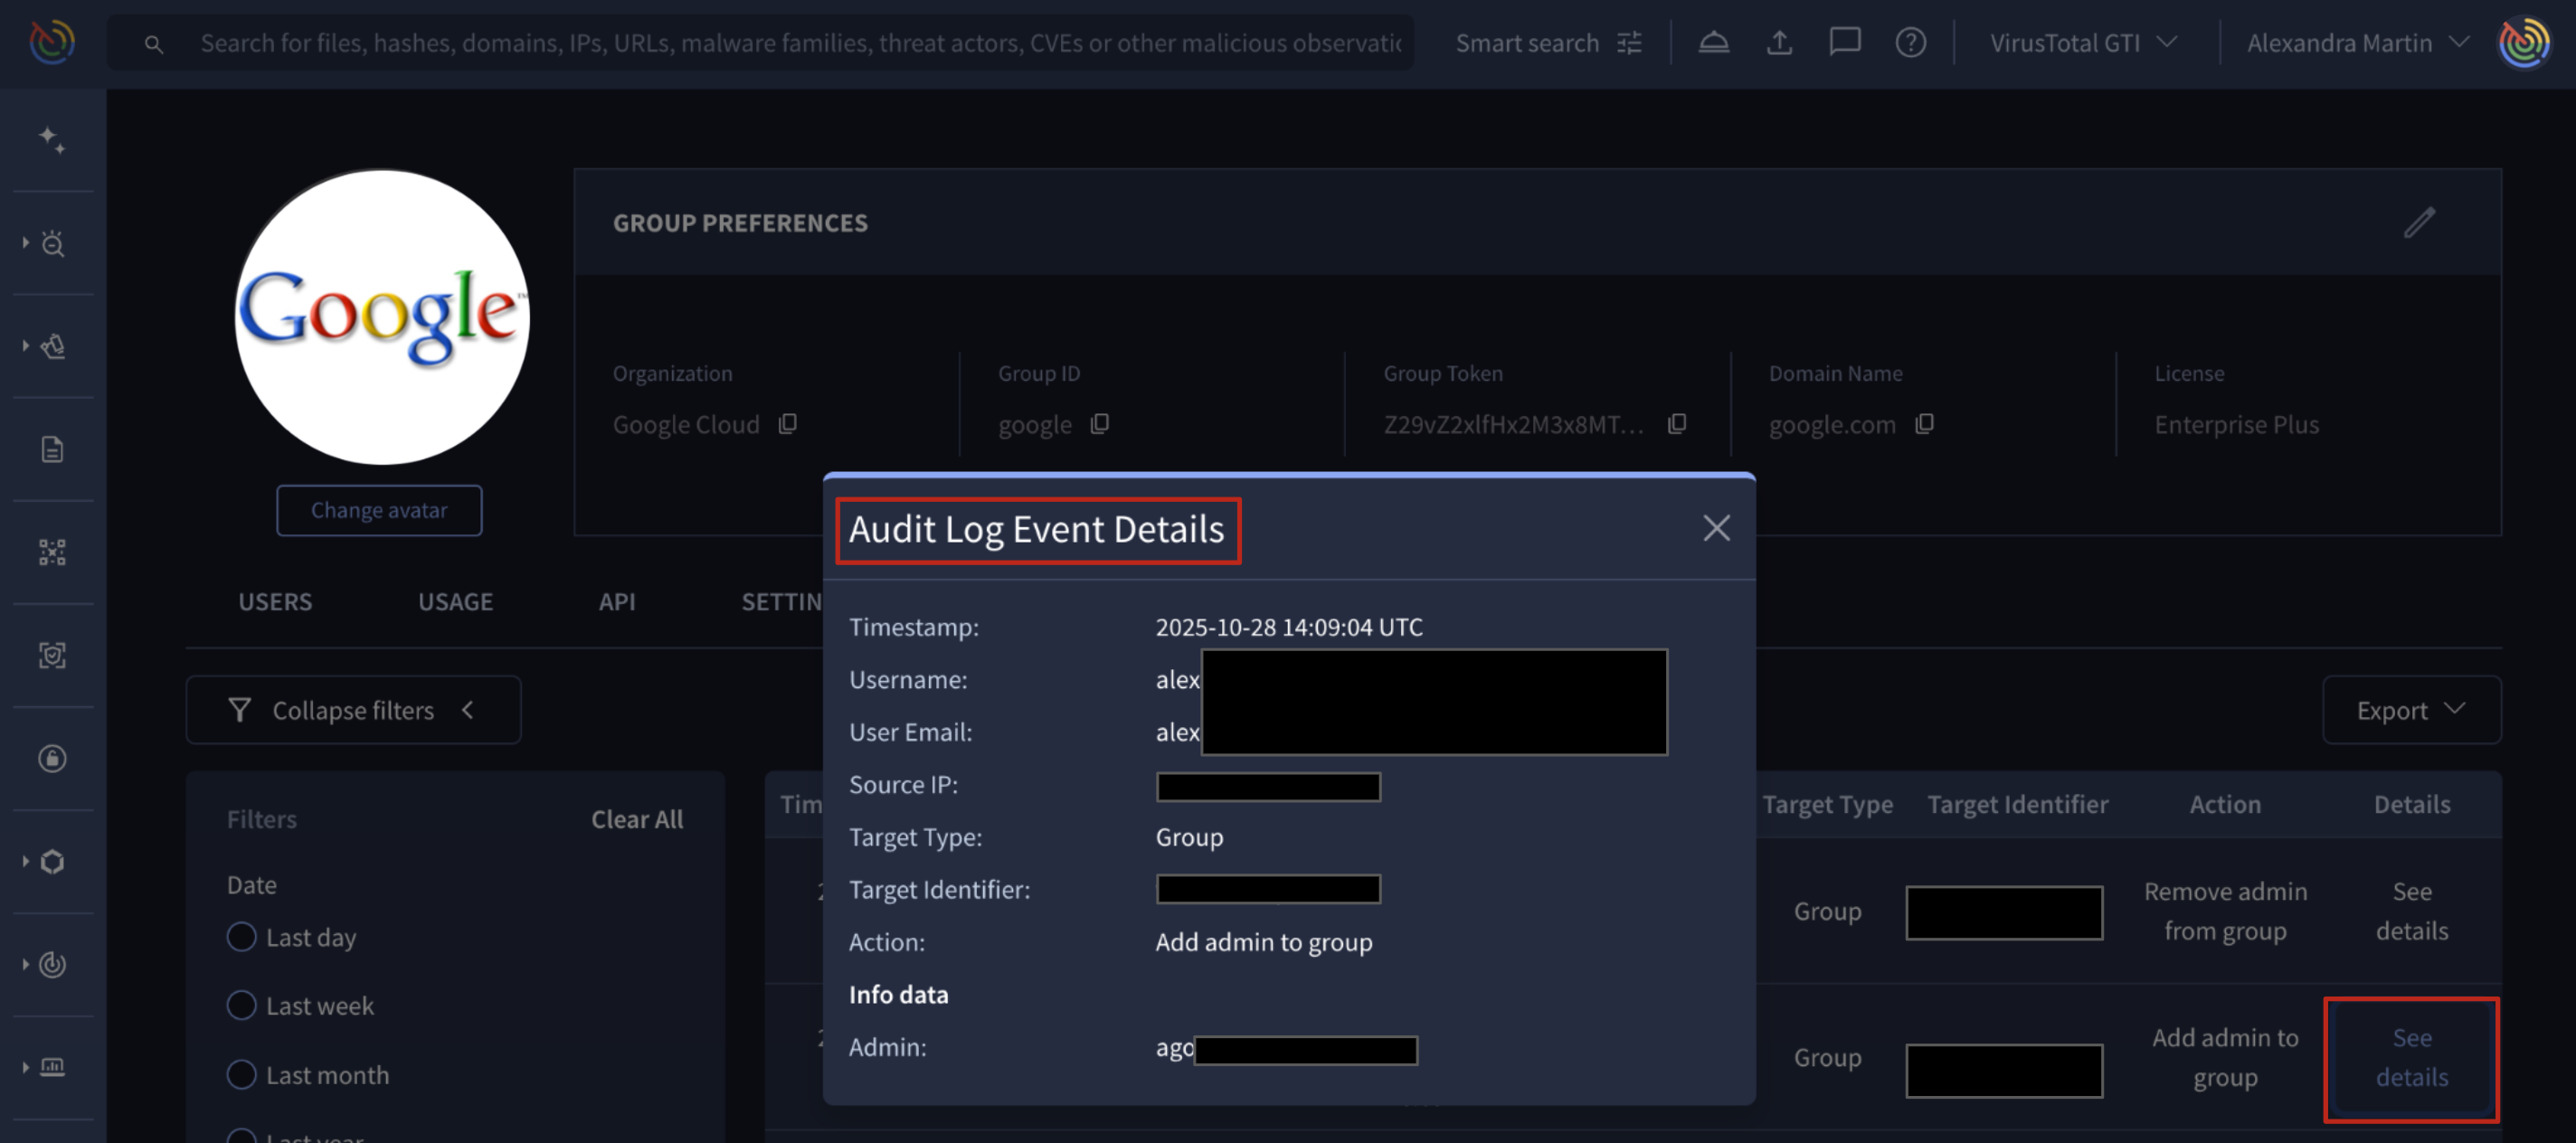The image size is (2576, 1143).
Task: Click the pencil icon to edit group preferences
Action: pyautogui.click(x=2419, y=222)
